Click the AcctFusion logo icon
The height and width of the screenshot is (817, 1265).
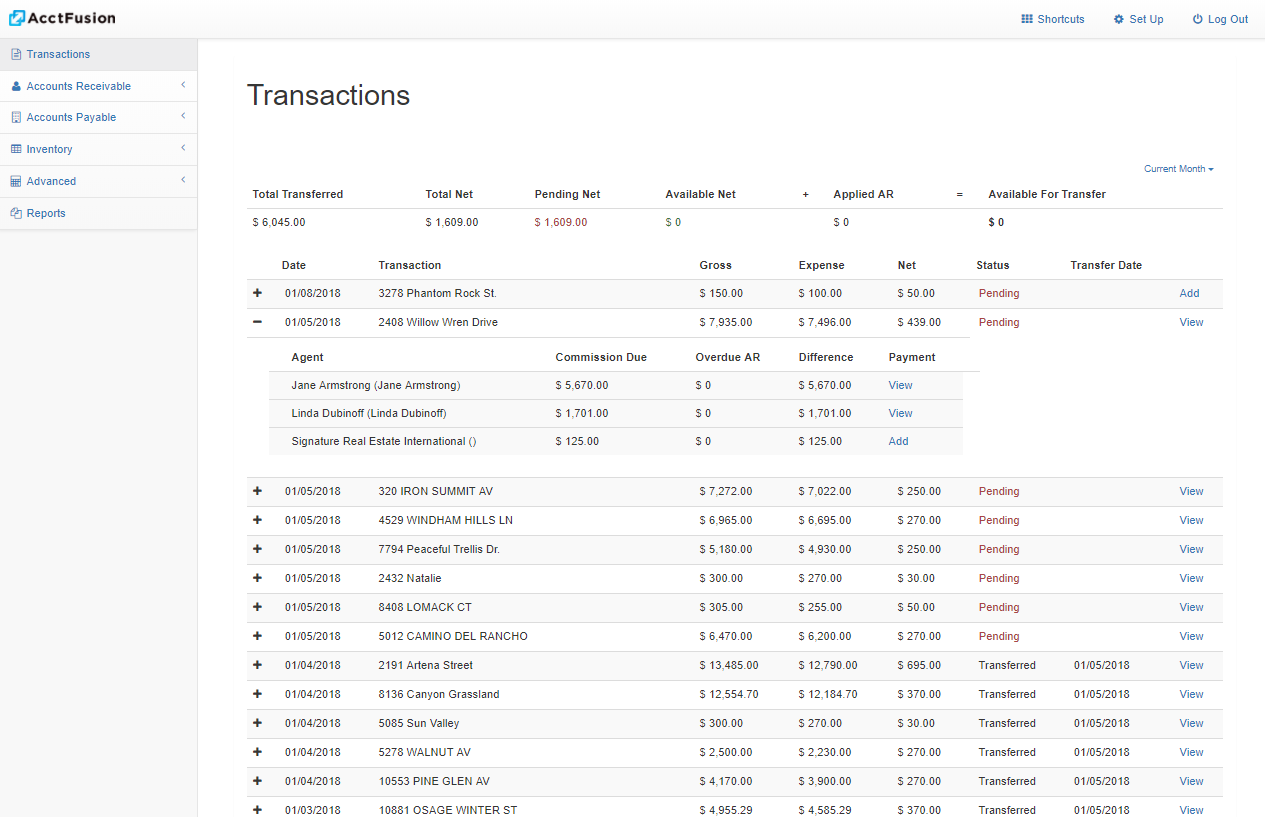[x=17, y=18]
